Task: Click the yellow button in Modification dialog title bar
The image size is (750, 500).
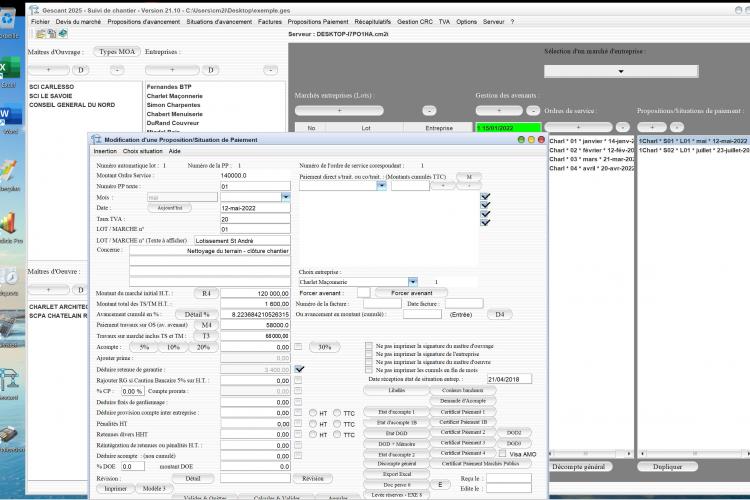Action: pos(531,139)
